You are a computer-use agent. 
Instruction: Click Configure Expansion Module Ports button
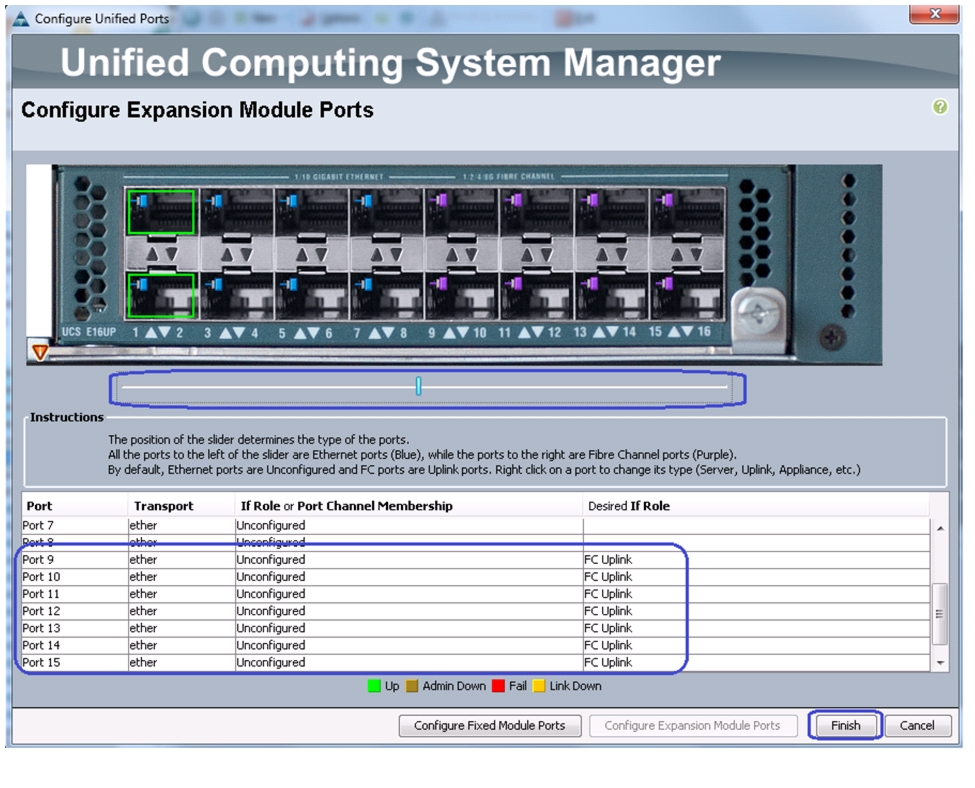693,726
